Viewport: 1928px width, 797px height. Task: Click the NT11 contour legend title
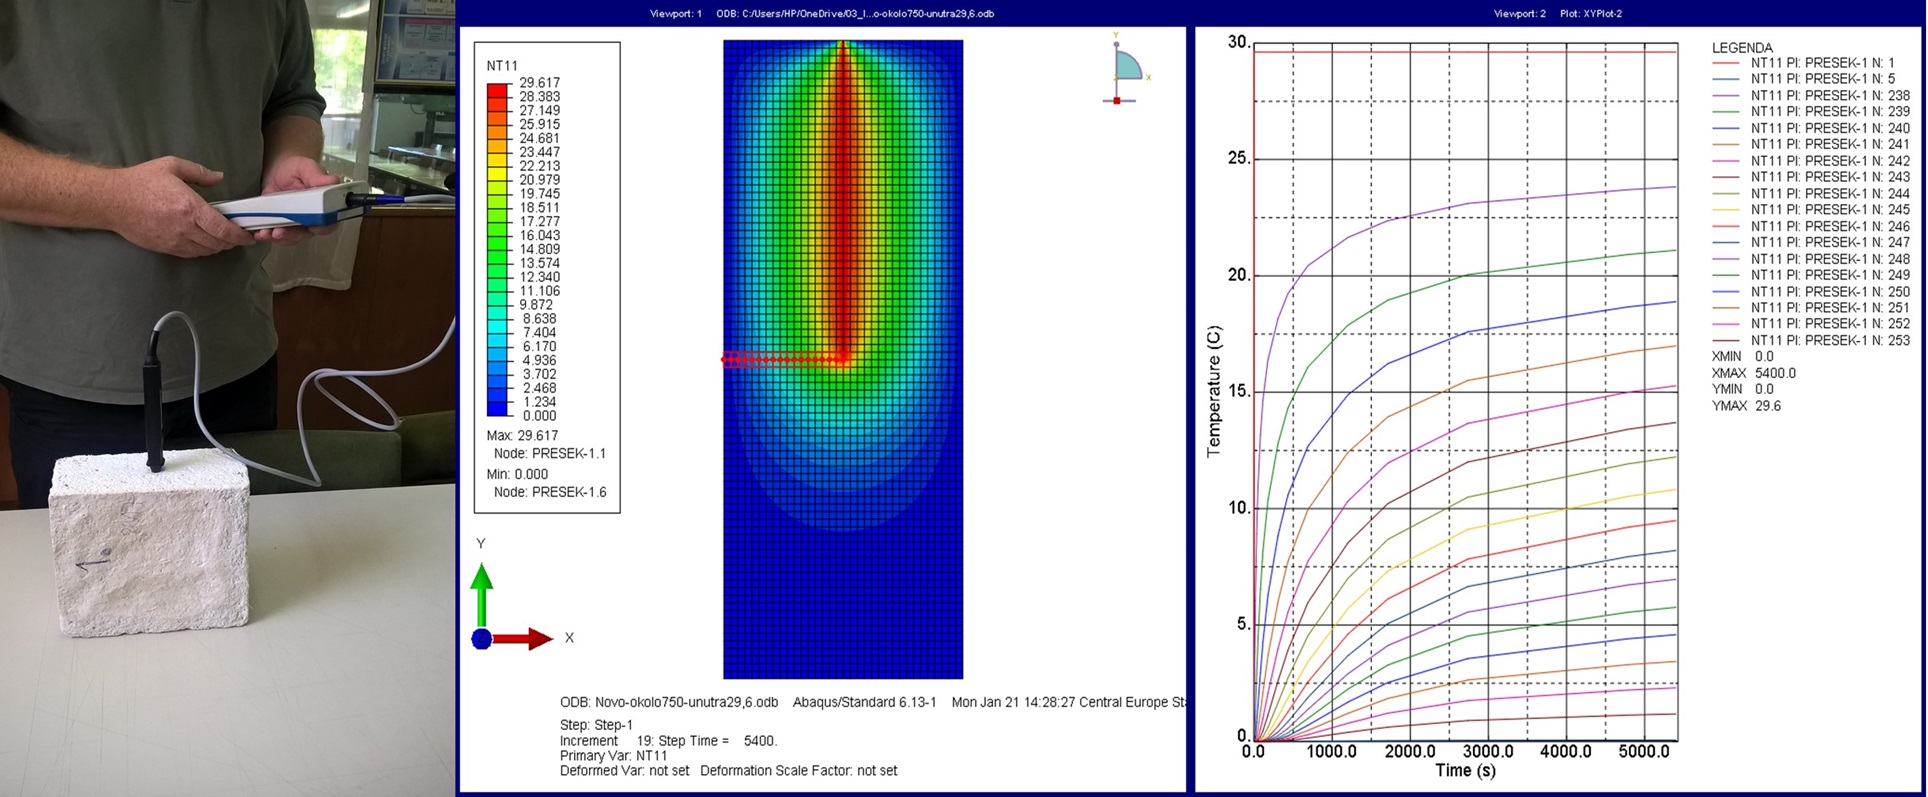(x=502, y=66)
